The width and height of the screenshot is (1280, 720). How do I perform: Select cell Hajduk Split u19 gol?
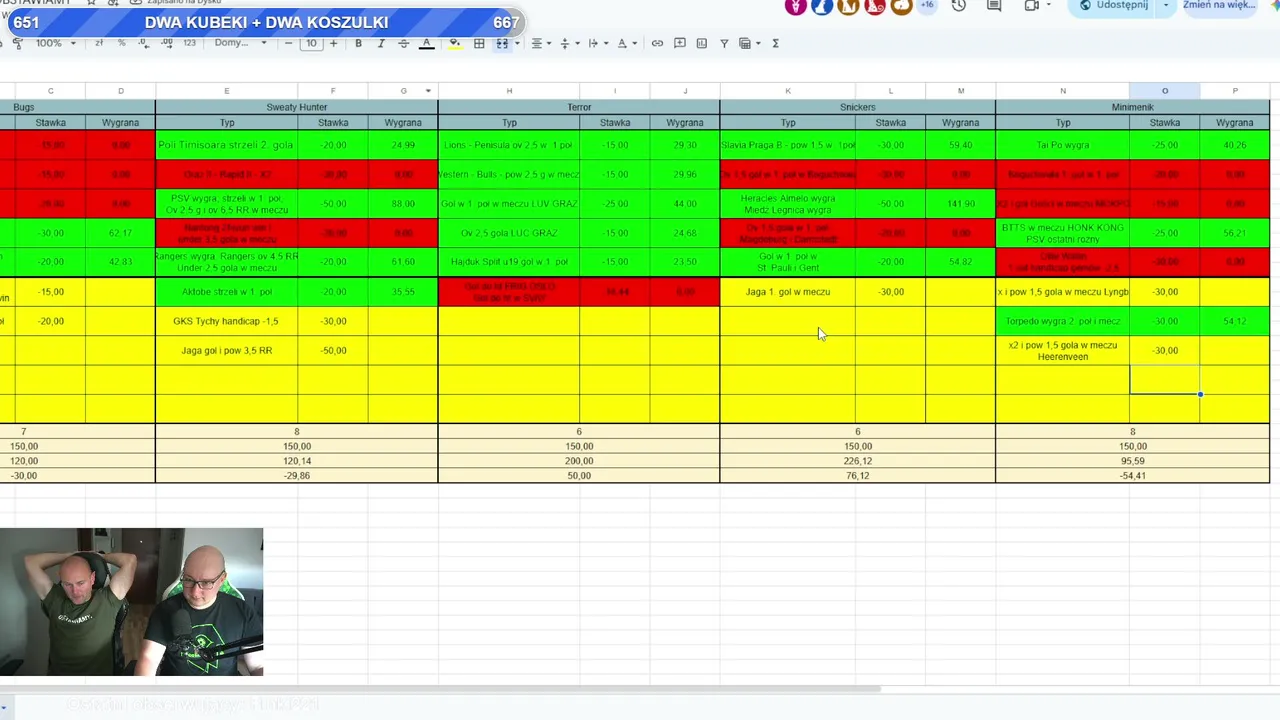pyautogui.click(x=509, y=262)
